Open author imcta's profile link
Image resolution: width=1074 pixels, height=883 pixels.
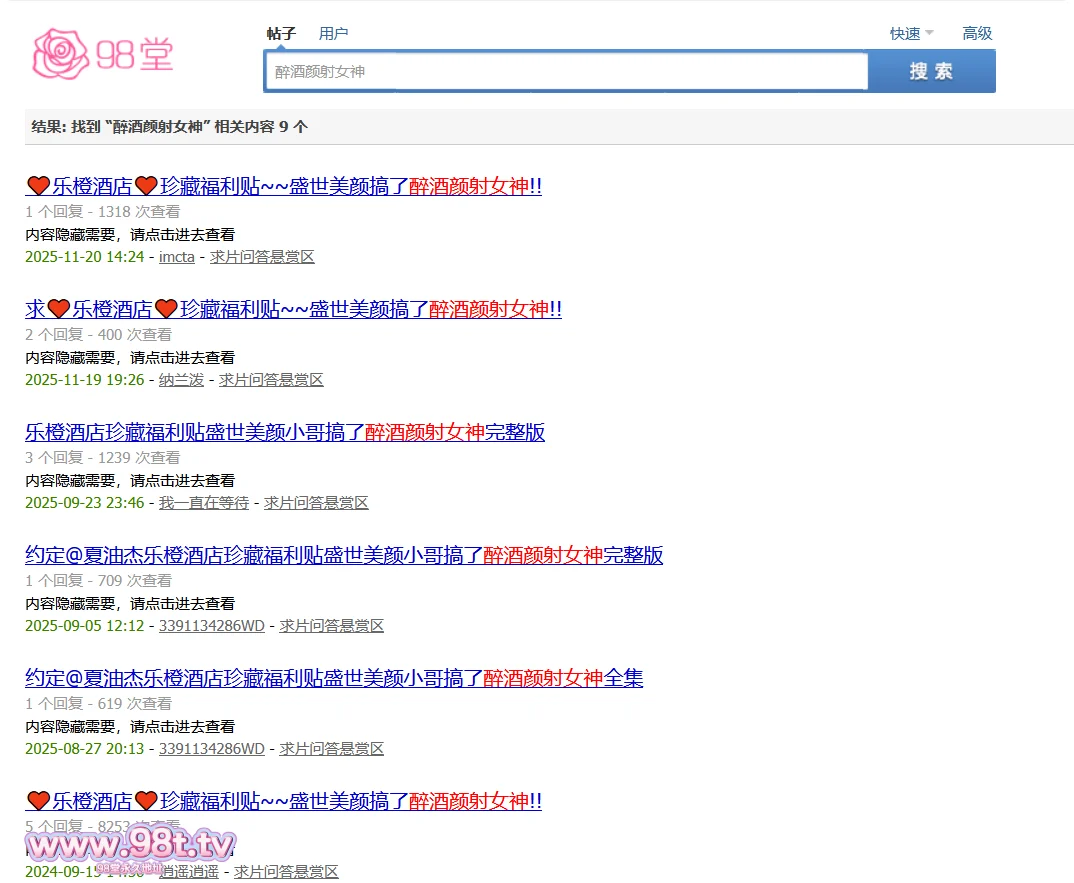[177, 257]
